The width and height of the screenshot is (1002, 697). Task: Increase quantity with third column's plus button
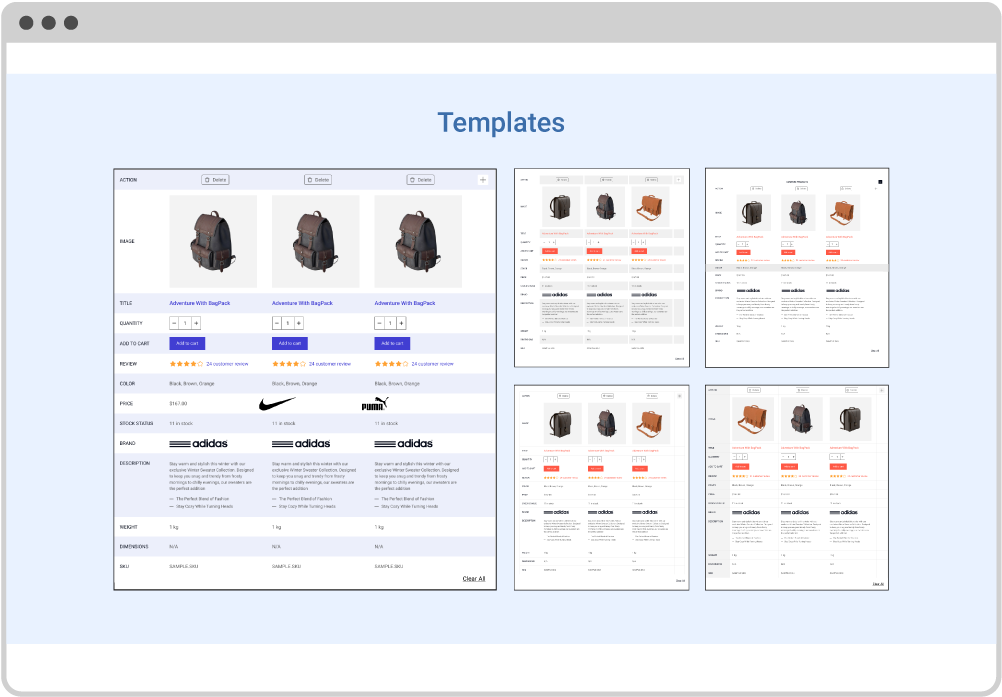[x=401, y=323]
